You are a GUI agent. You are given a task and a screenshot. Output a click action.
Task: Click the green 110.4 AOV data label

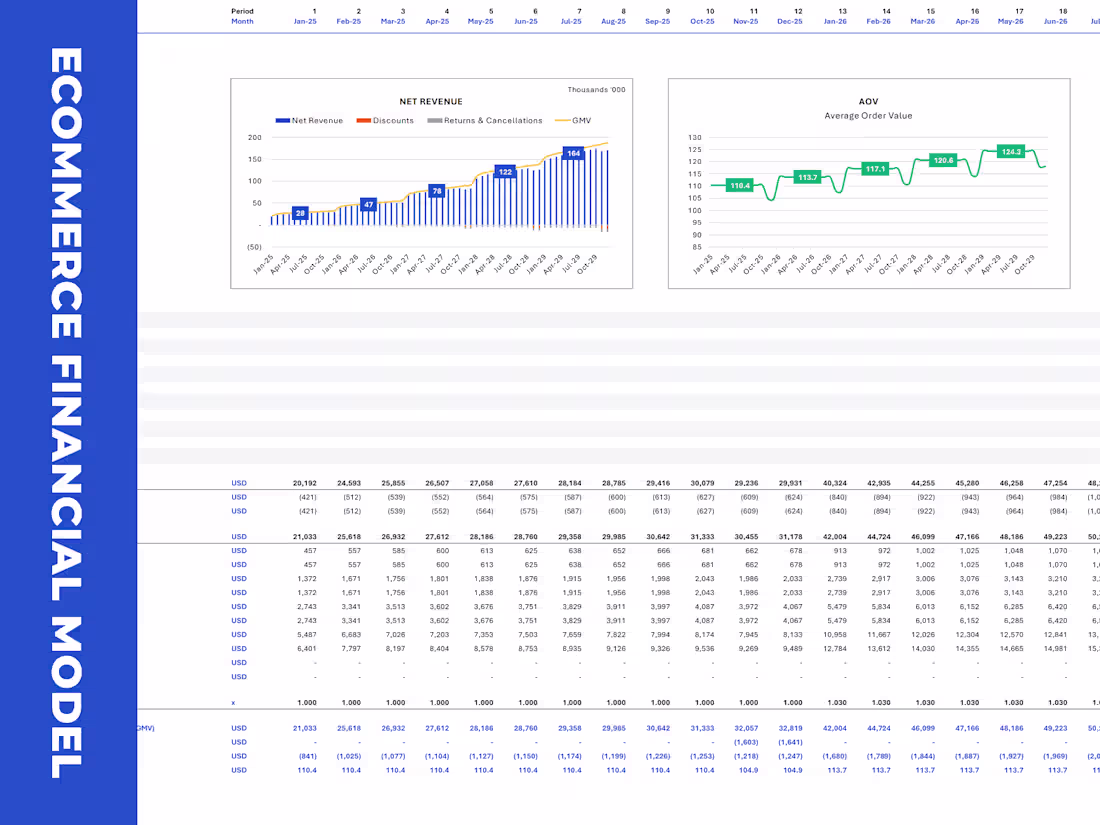(x=739, y=186)
